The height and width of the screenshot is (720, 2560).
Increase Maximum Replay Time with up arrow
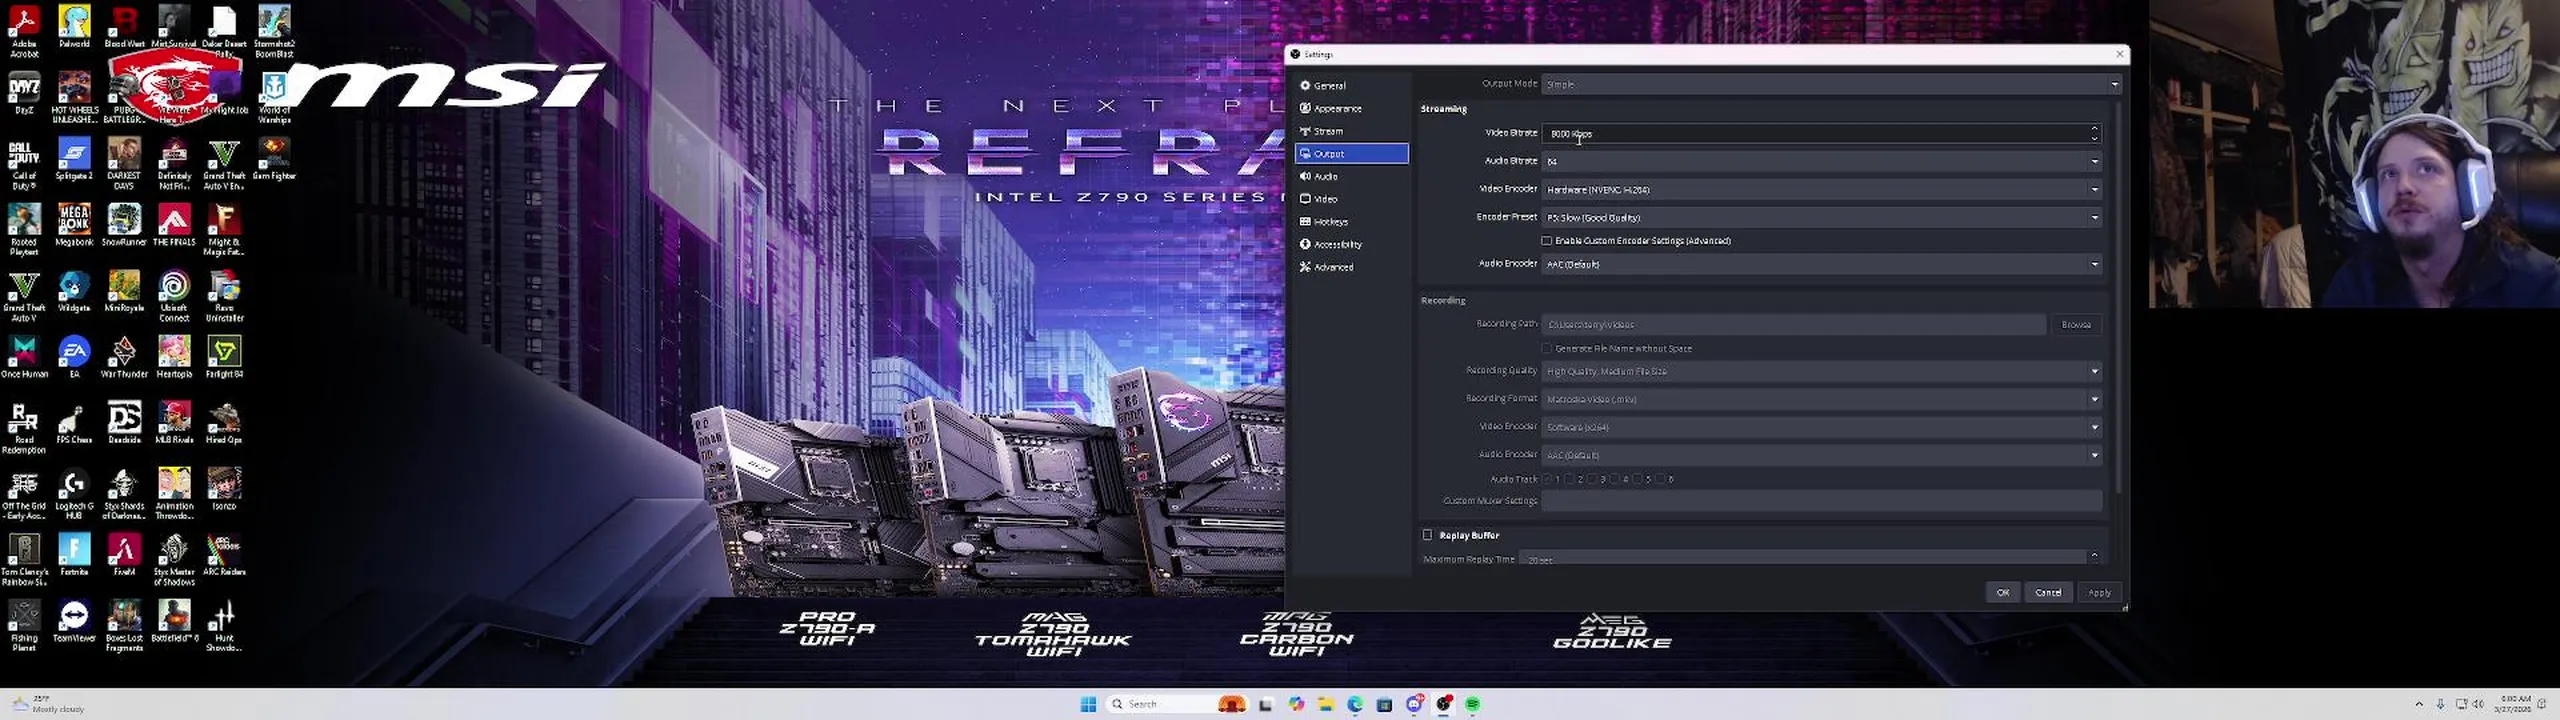coord(2094,554)
